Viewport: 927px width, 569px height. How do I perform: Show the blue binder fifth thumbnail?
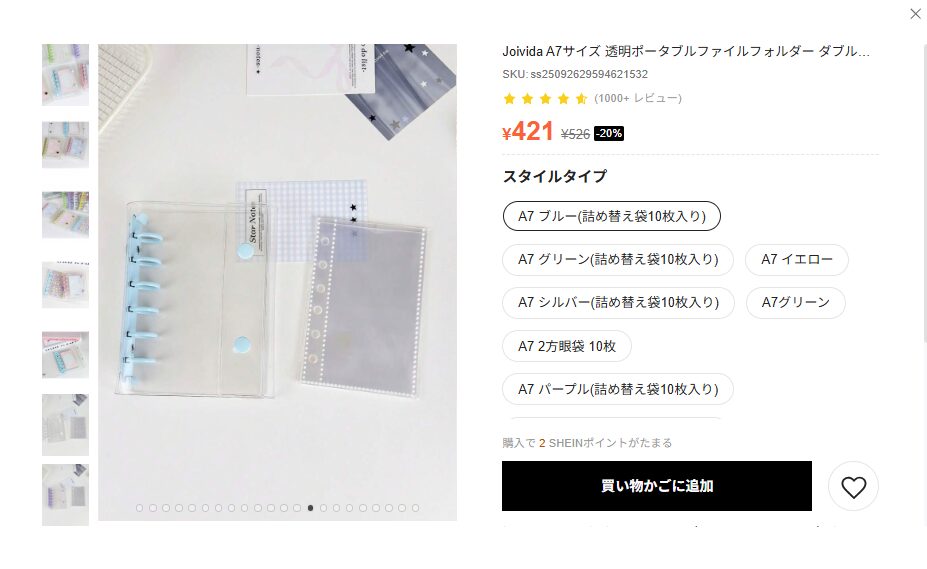[66, 354]
